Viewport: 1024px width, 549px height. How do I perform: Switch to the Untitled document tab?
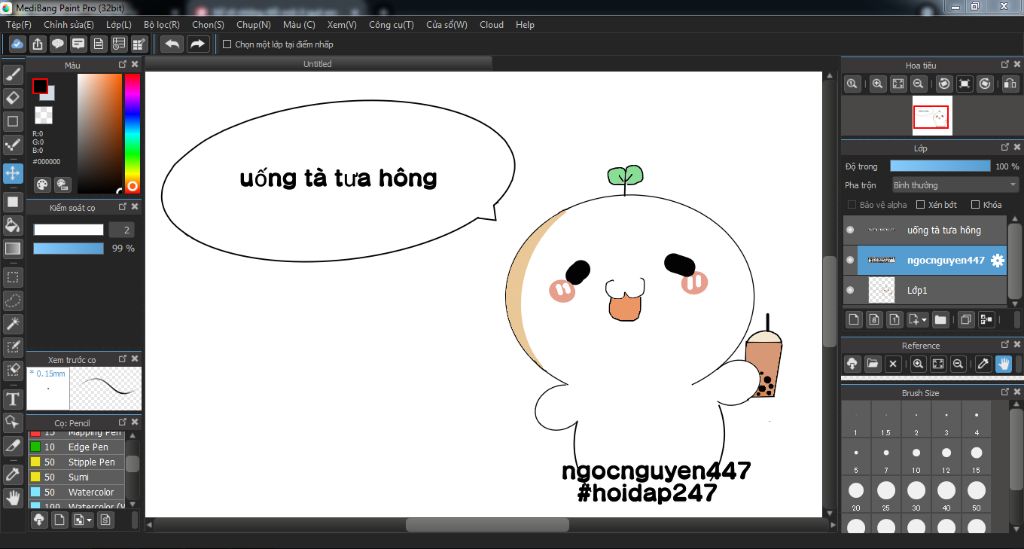tap(317, 64)
